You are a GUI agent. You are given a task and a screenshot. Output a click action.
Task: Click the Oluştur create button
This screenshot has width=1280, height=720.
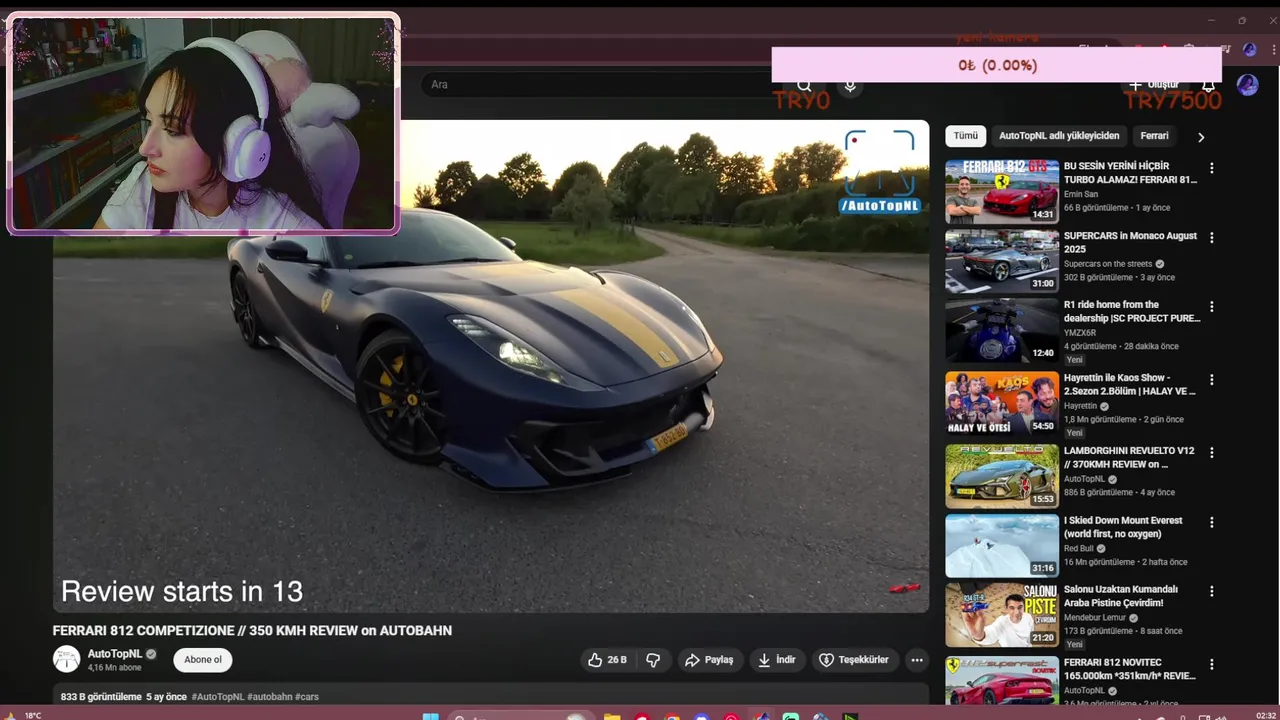click(1154, 85)
